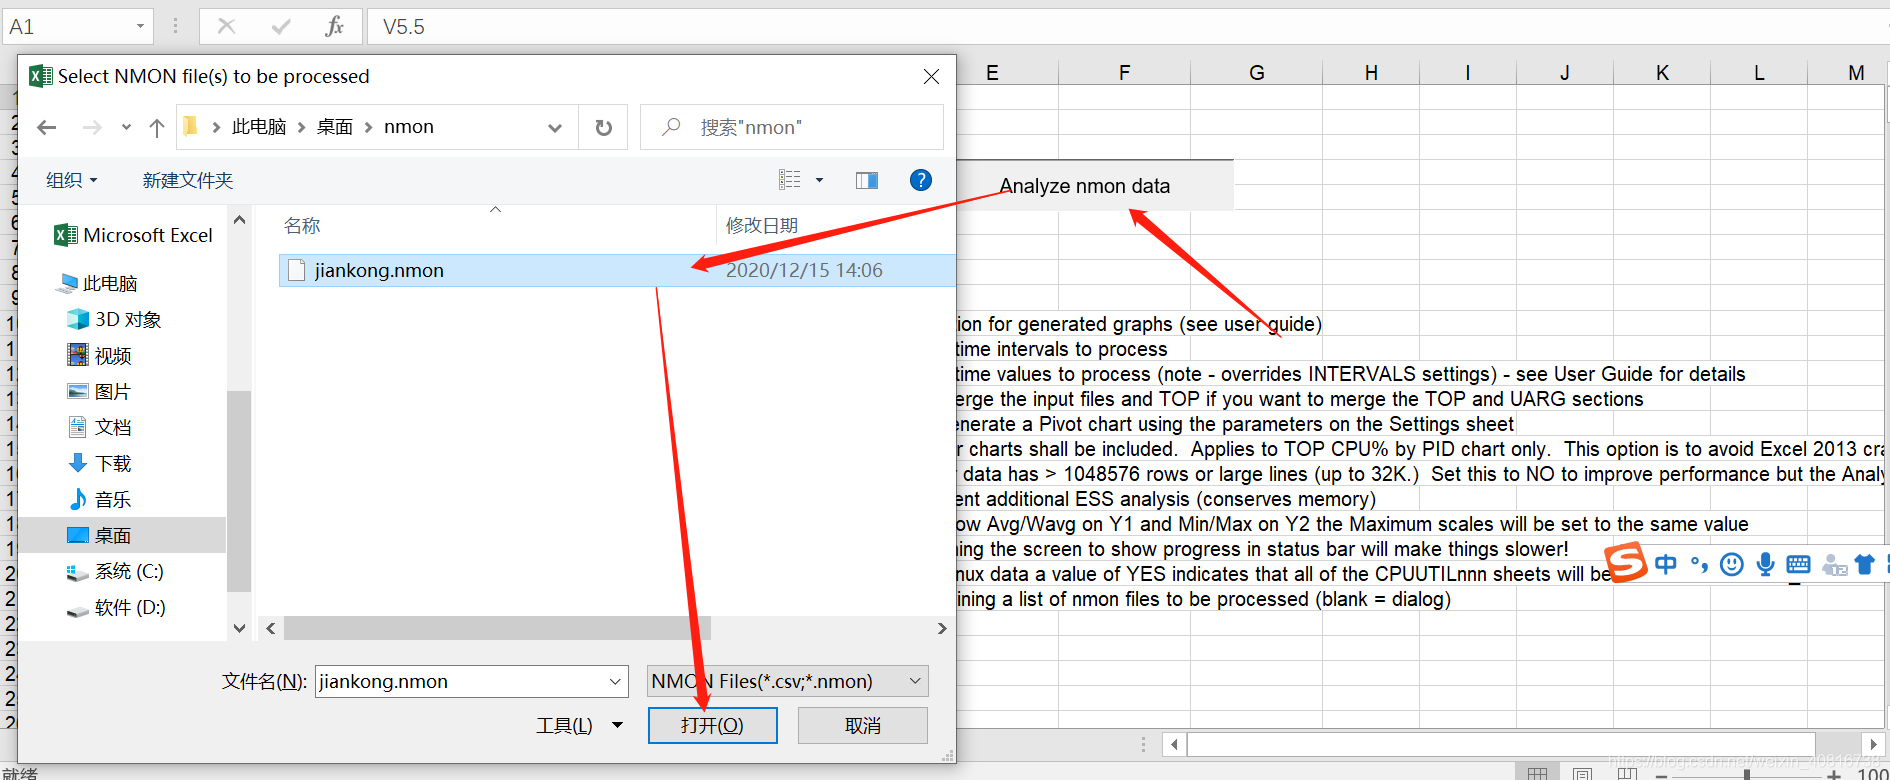Viewport: 1890px width, 780px height.
Task: Select the jiankong.nmon file
Action: pyautogui.click(x=617, y=270)
